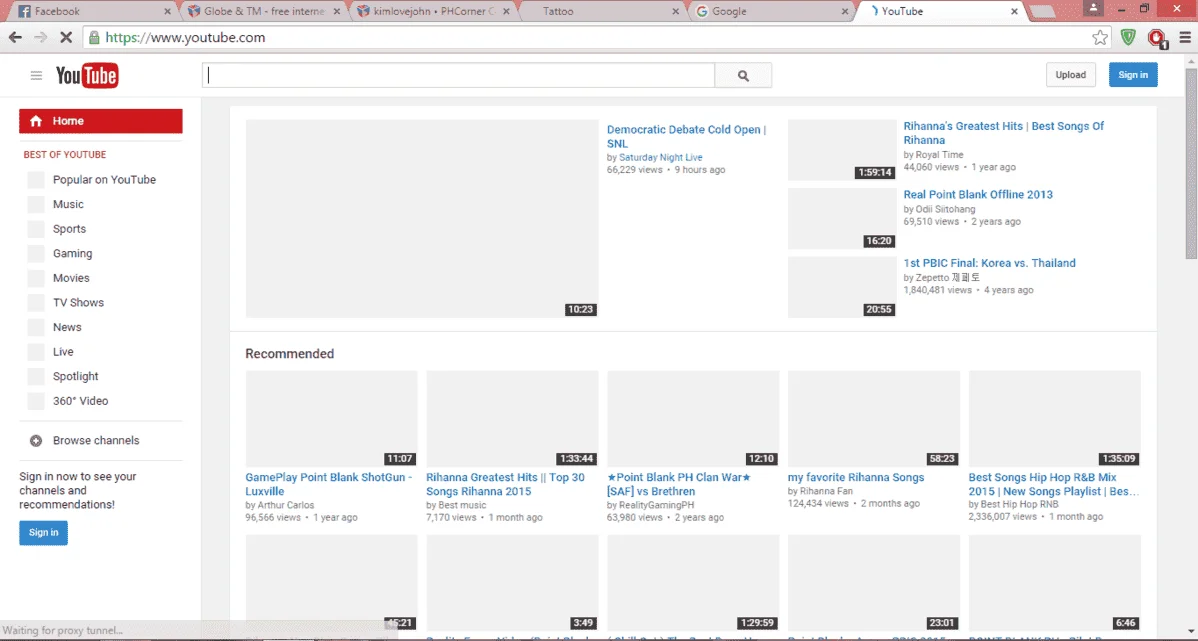
Task: Click the address bar URL
Action: tap(185, 37)
